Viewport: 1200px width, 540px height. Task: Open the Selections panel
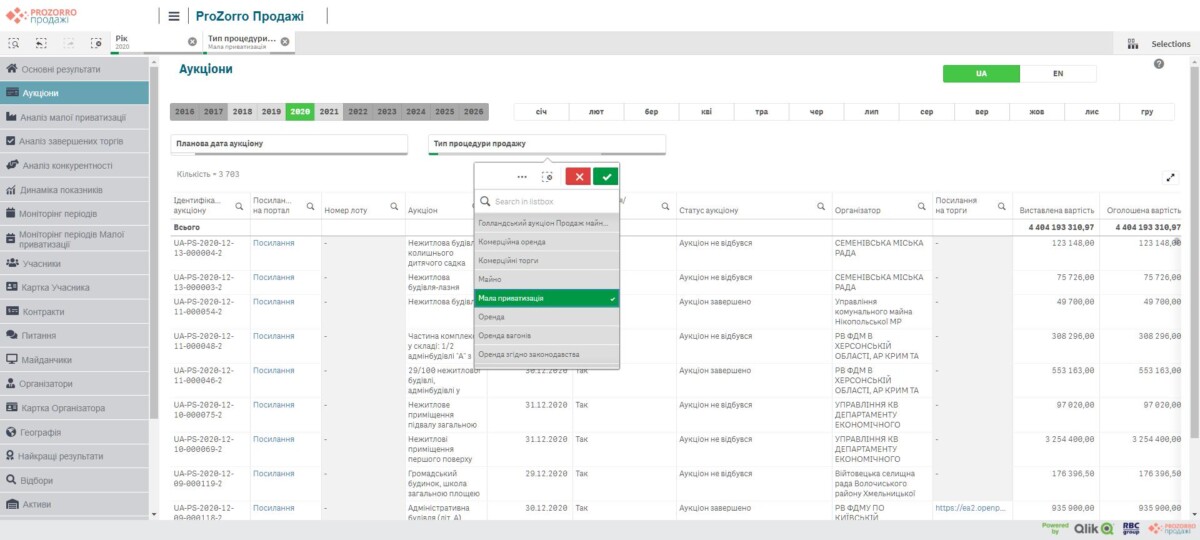click(1159, 43)
